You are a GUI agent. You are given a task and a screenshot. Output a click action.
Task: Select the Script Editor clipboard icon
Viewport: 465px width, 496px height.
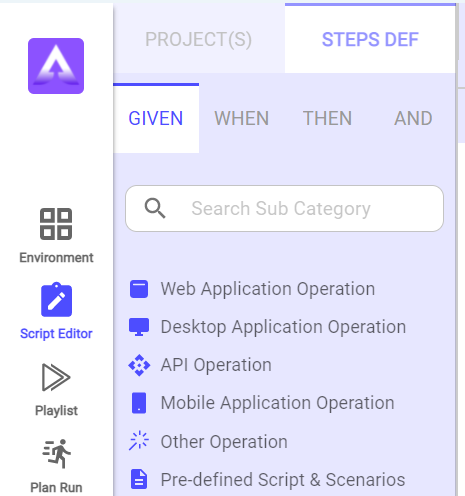(x=56, y=300)
